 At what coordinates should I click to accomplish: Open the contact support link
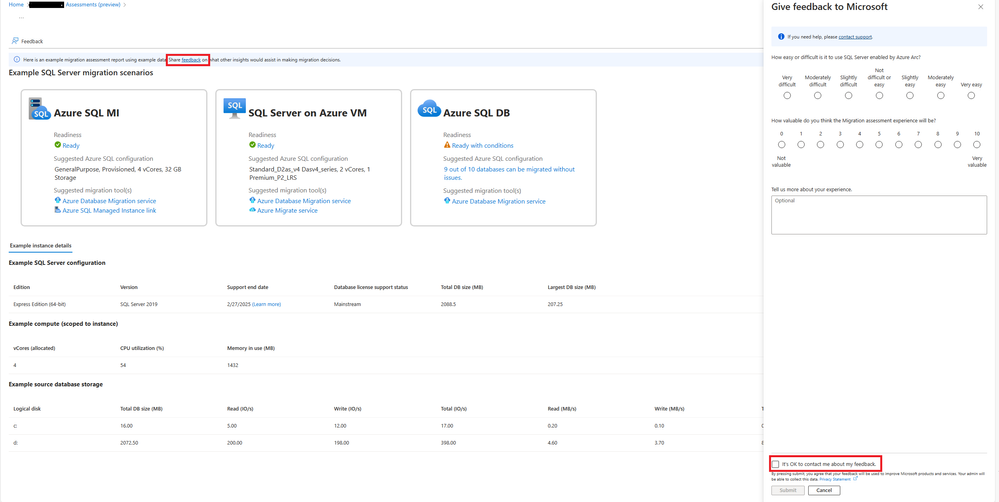[x=855, y=37]
